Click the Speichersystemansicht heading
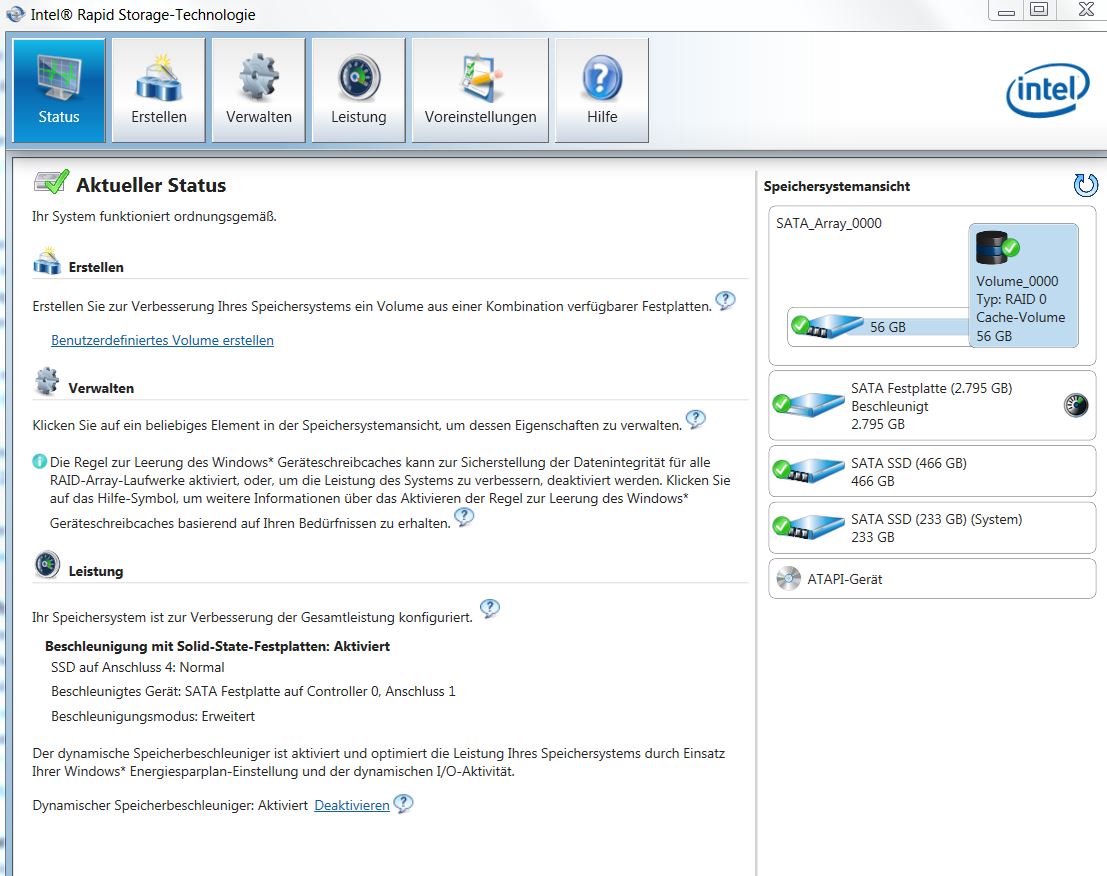This screenshot has width=1107, height=876. click(x=837, y=186)
